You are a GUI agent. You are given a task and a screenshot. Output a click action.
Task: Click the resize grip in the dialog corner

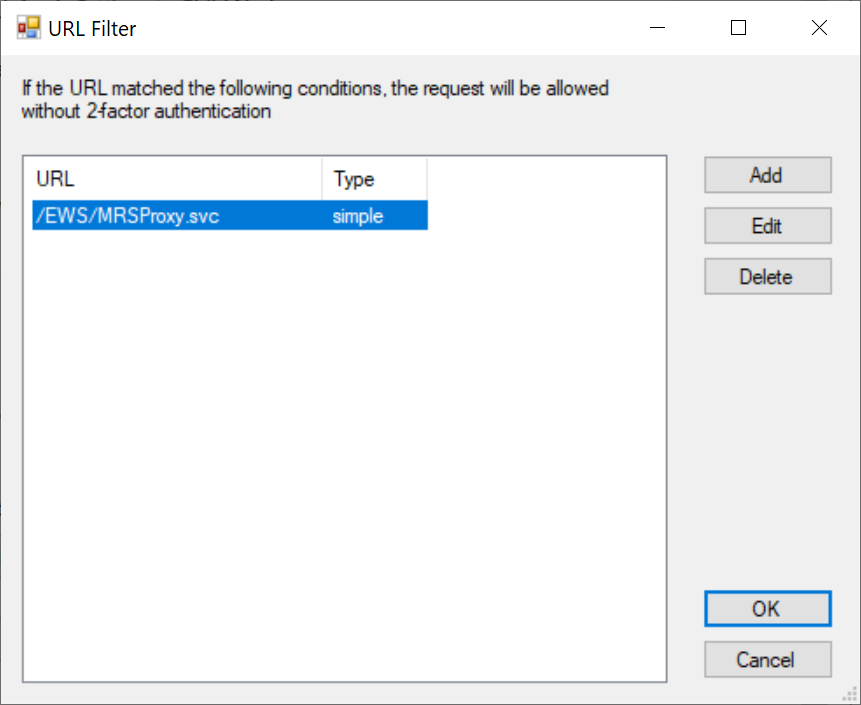tap(851, 695)
